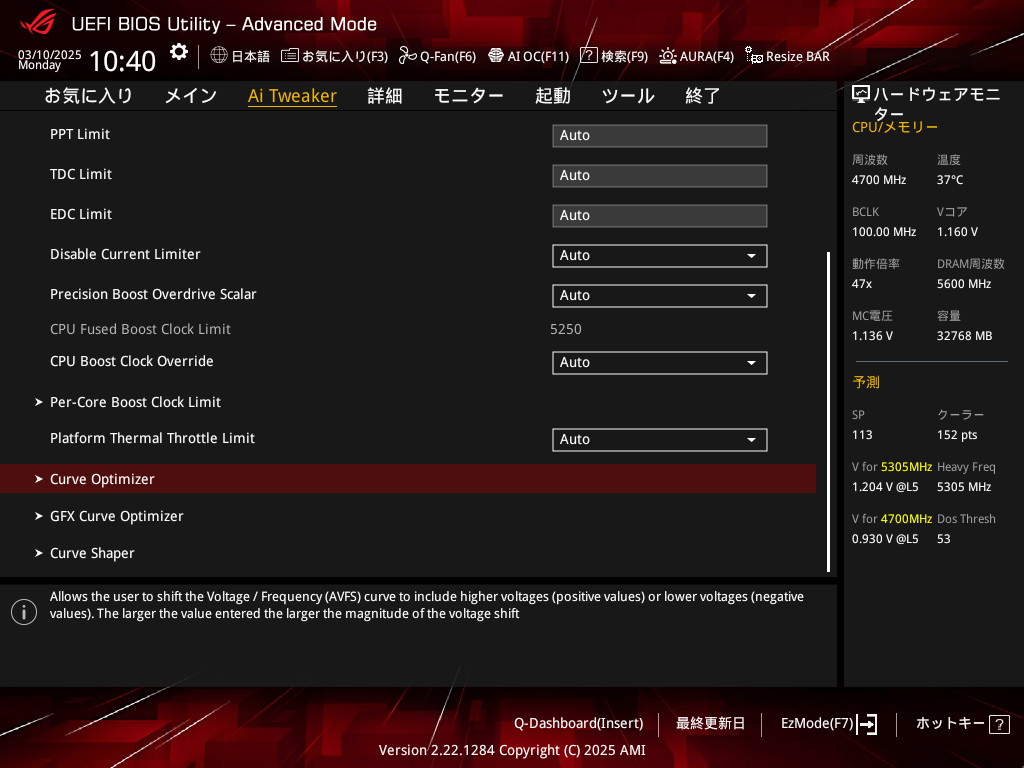Image resolution: width=1024 pixels, height=768 pixels.
Task: Open the 起動 tab
Action: 552,95
